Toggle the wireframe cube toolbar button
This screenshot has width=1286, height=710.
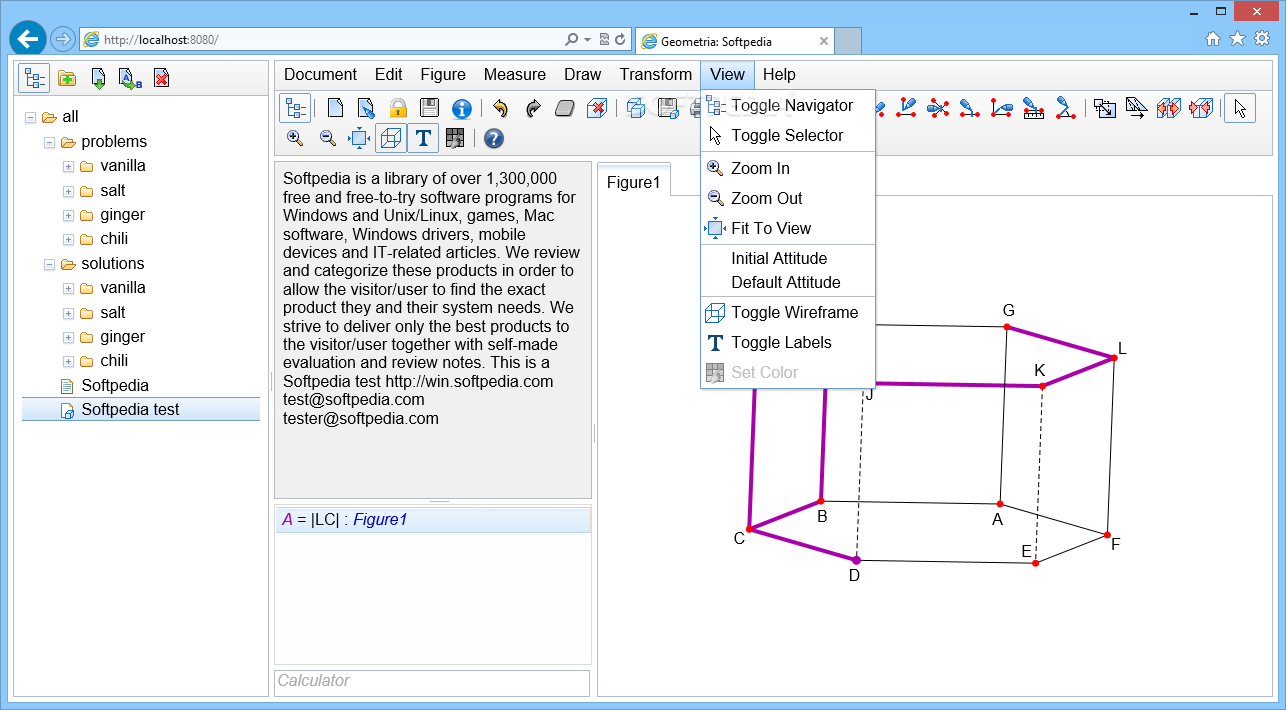click(x=391, y=138)
